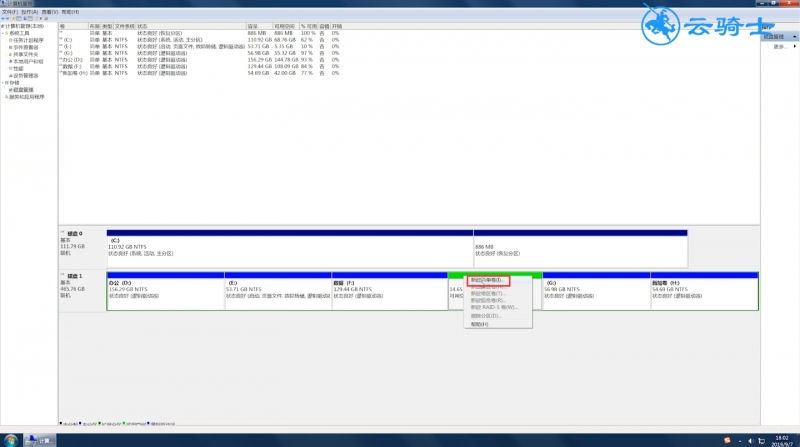Select the (G:) row in volume list

click(199, 53)
